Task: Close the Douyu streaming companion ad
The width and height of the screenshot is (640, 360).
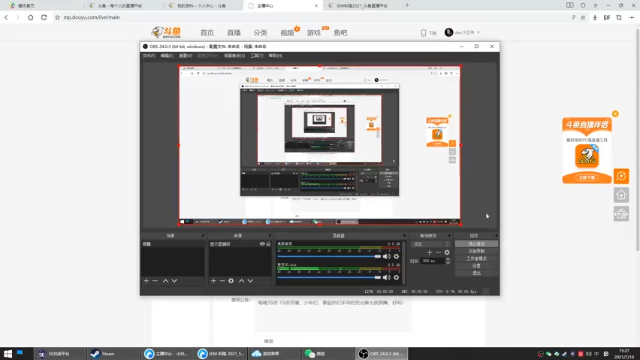Action: coord(615,114)
